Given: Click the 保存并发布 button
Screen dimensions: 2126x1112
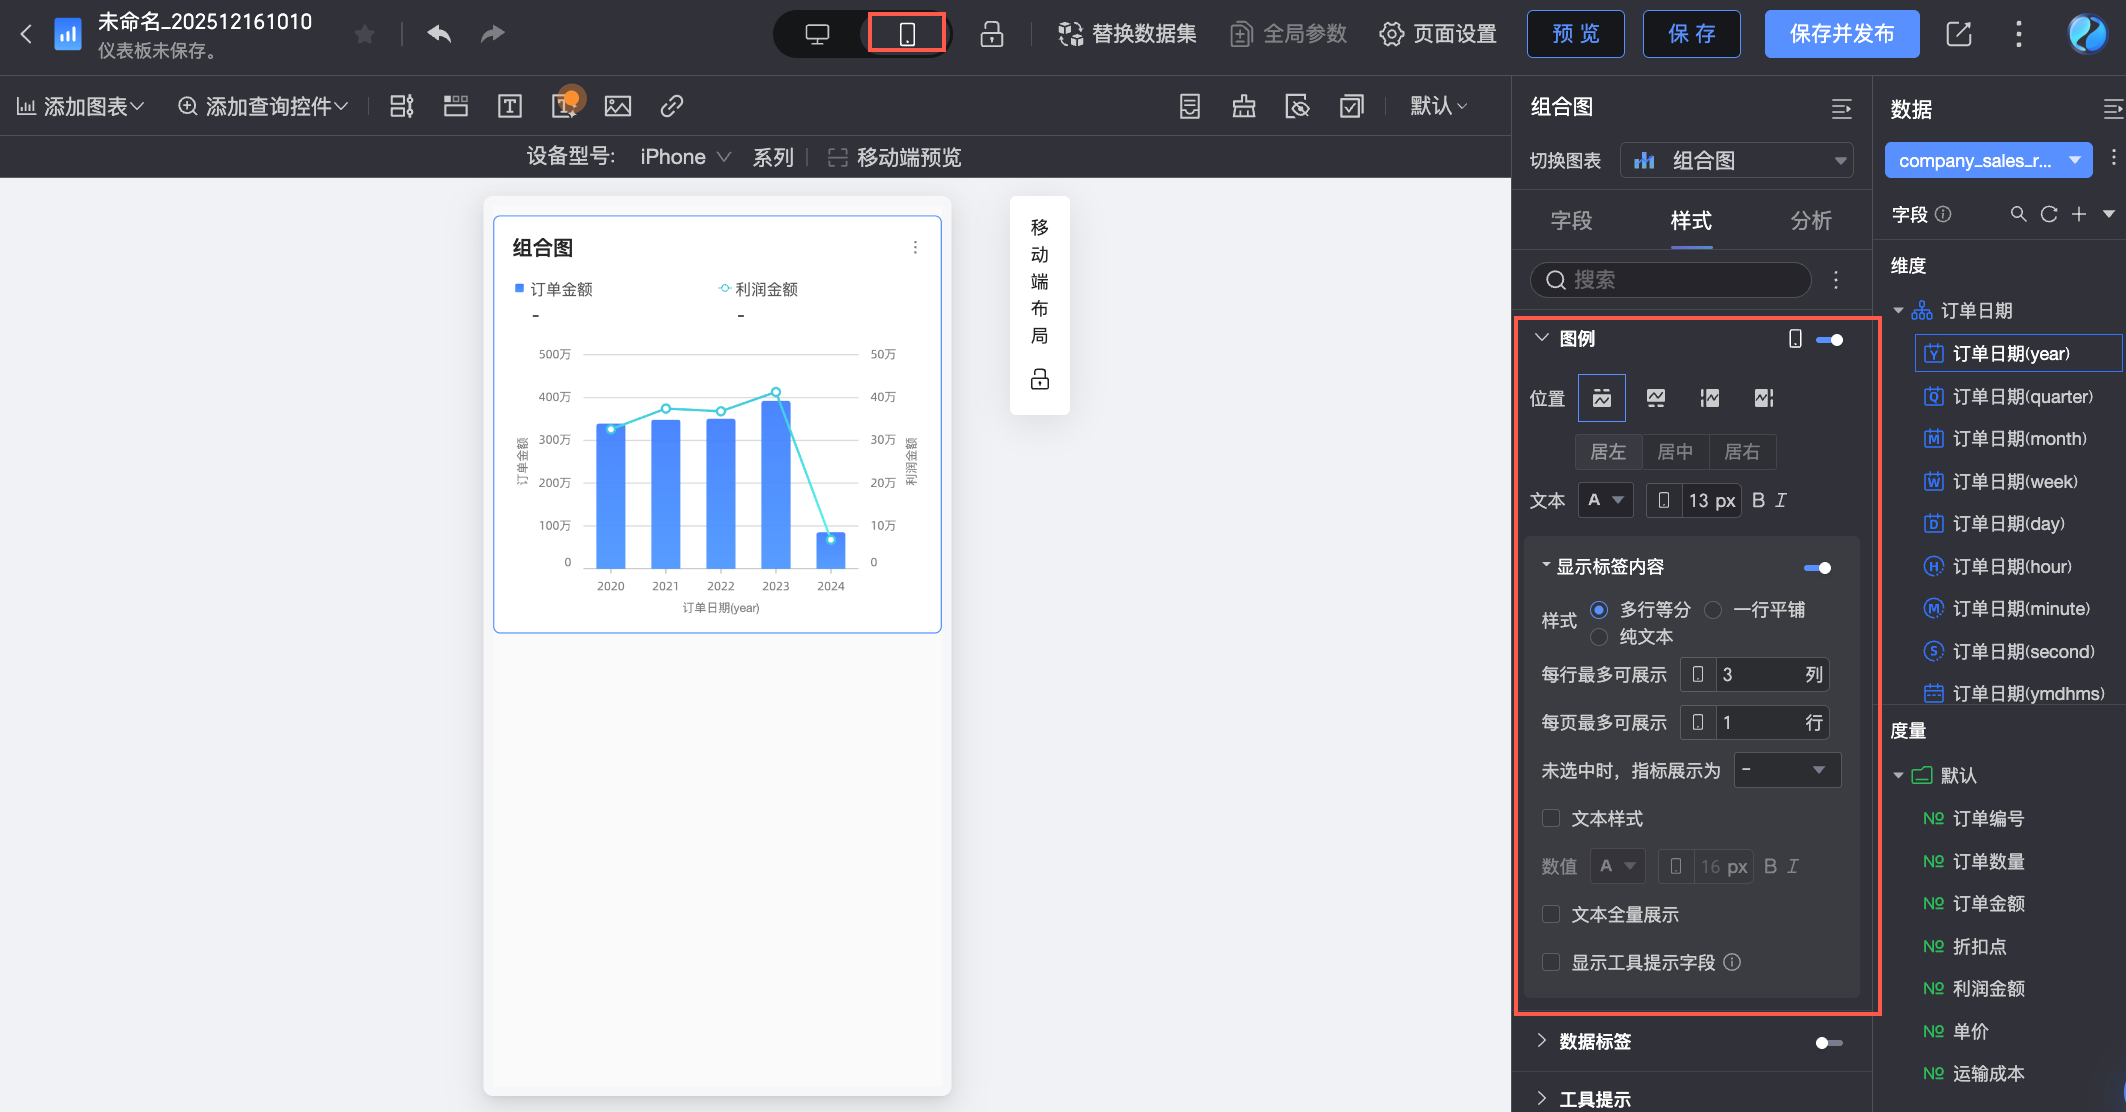Looking at the screenshot, I should (x=1841, y=34).
